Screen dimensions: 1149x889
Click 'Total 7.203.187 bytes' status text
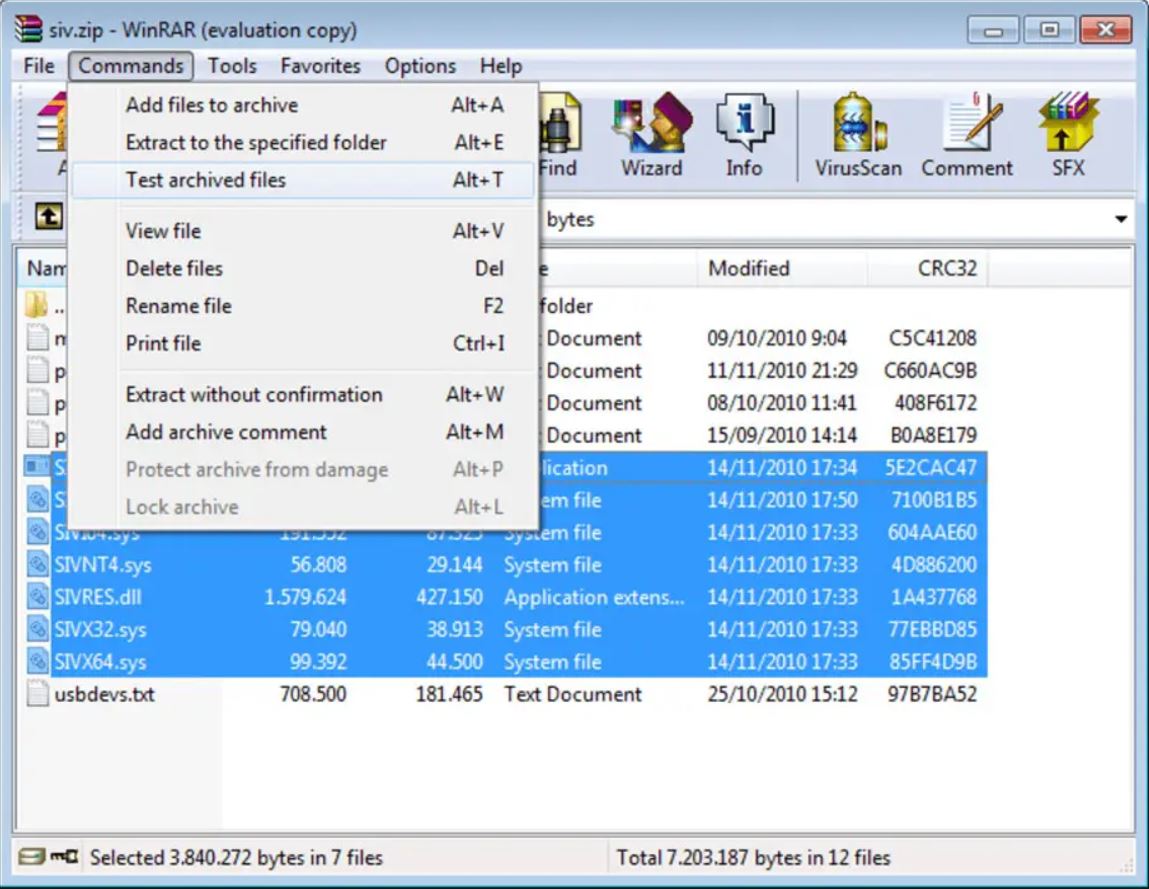tap(753, 857)
